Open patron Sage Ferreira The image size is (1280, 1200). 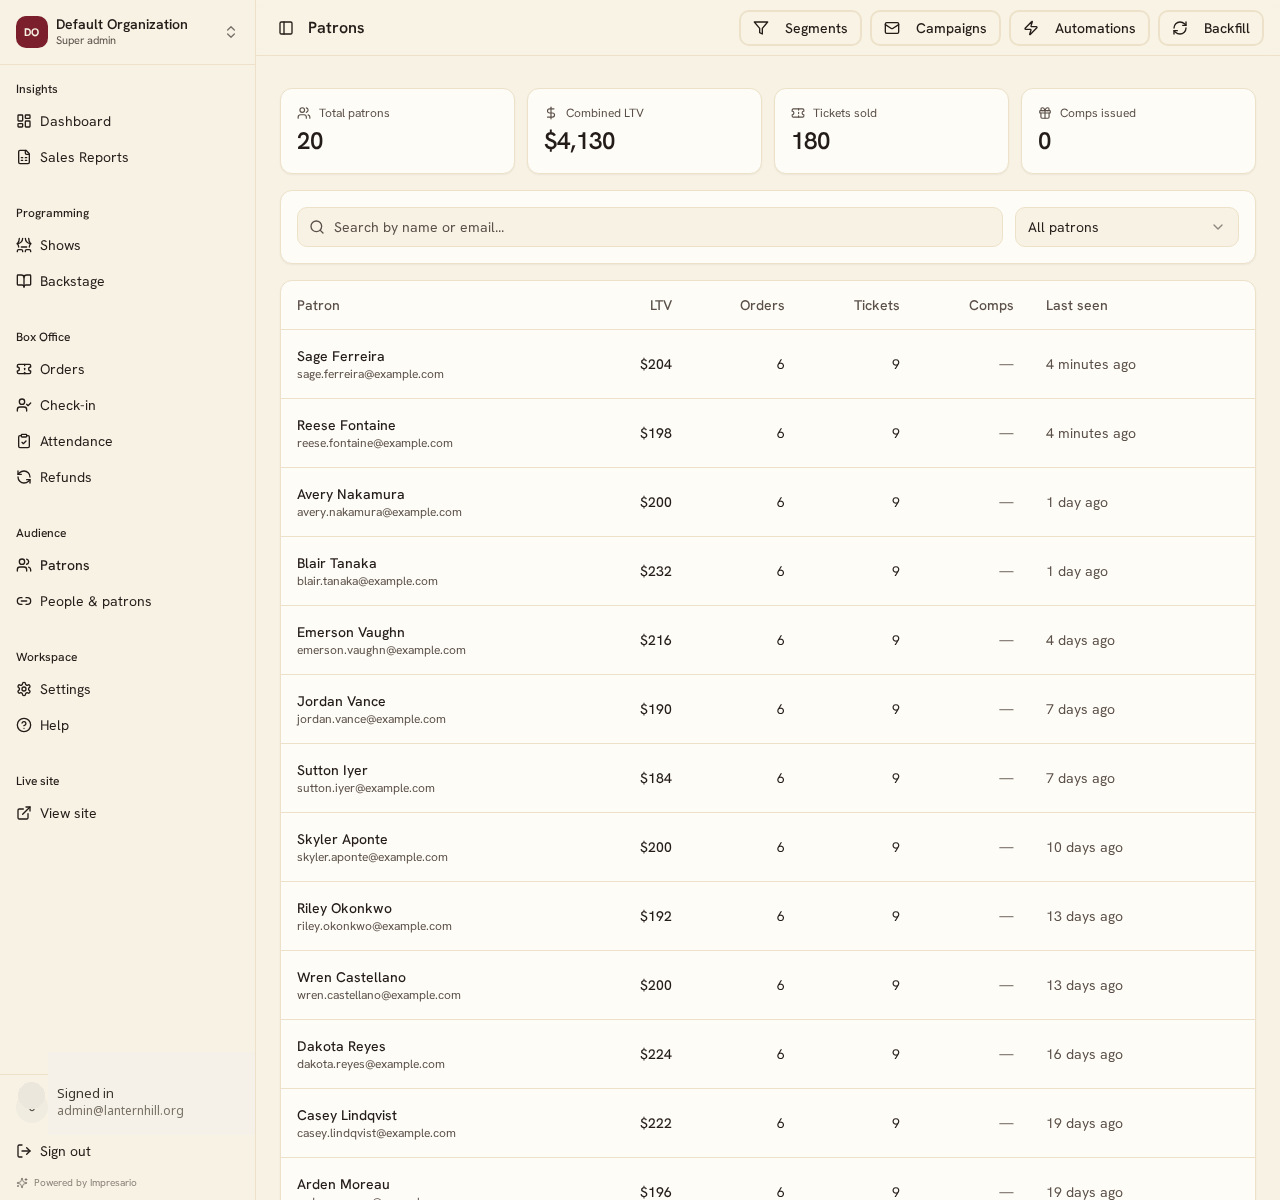341,356
